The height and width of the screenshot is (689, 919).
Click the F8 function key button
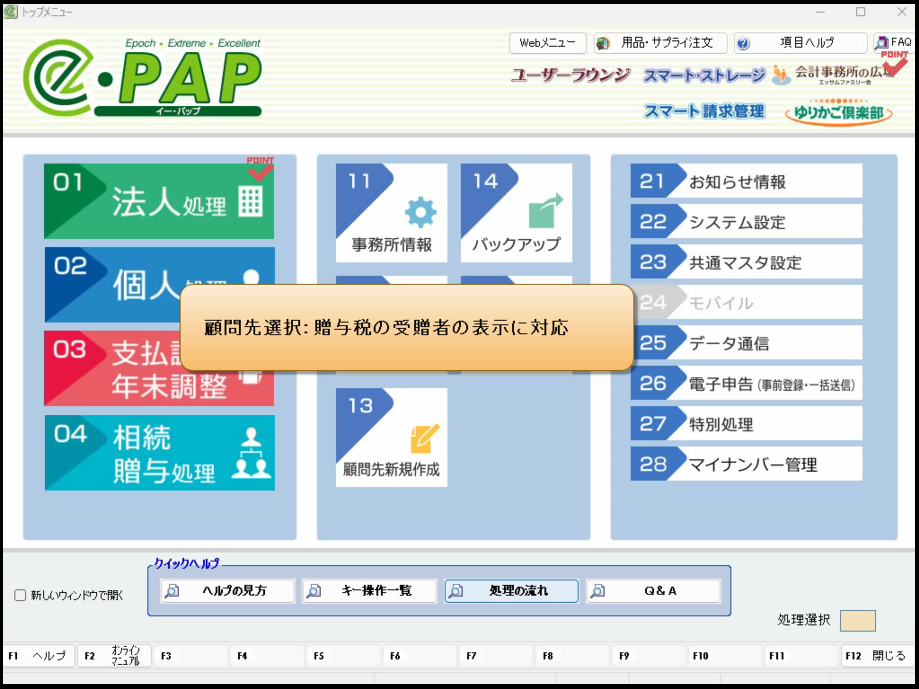(573, 656)
